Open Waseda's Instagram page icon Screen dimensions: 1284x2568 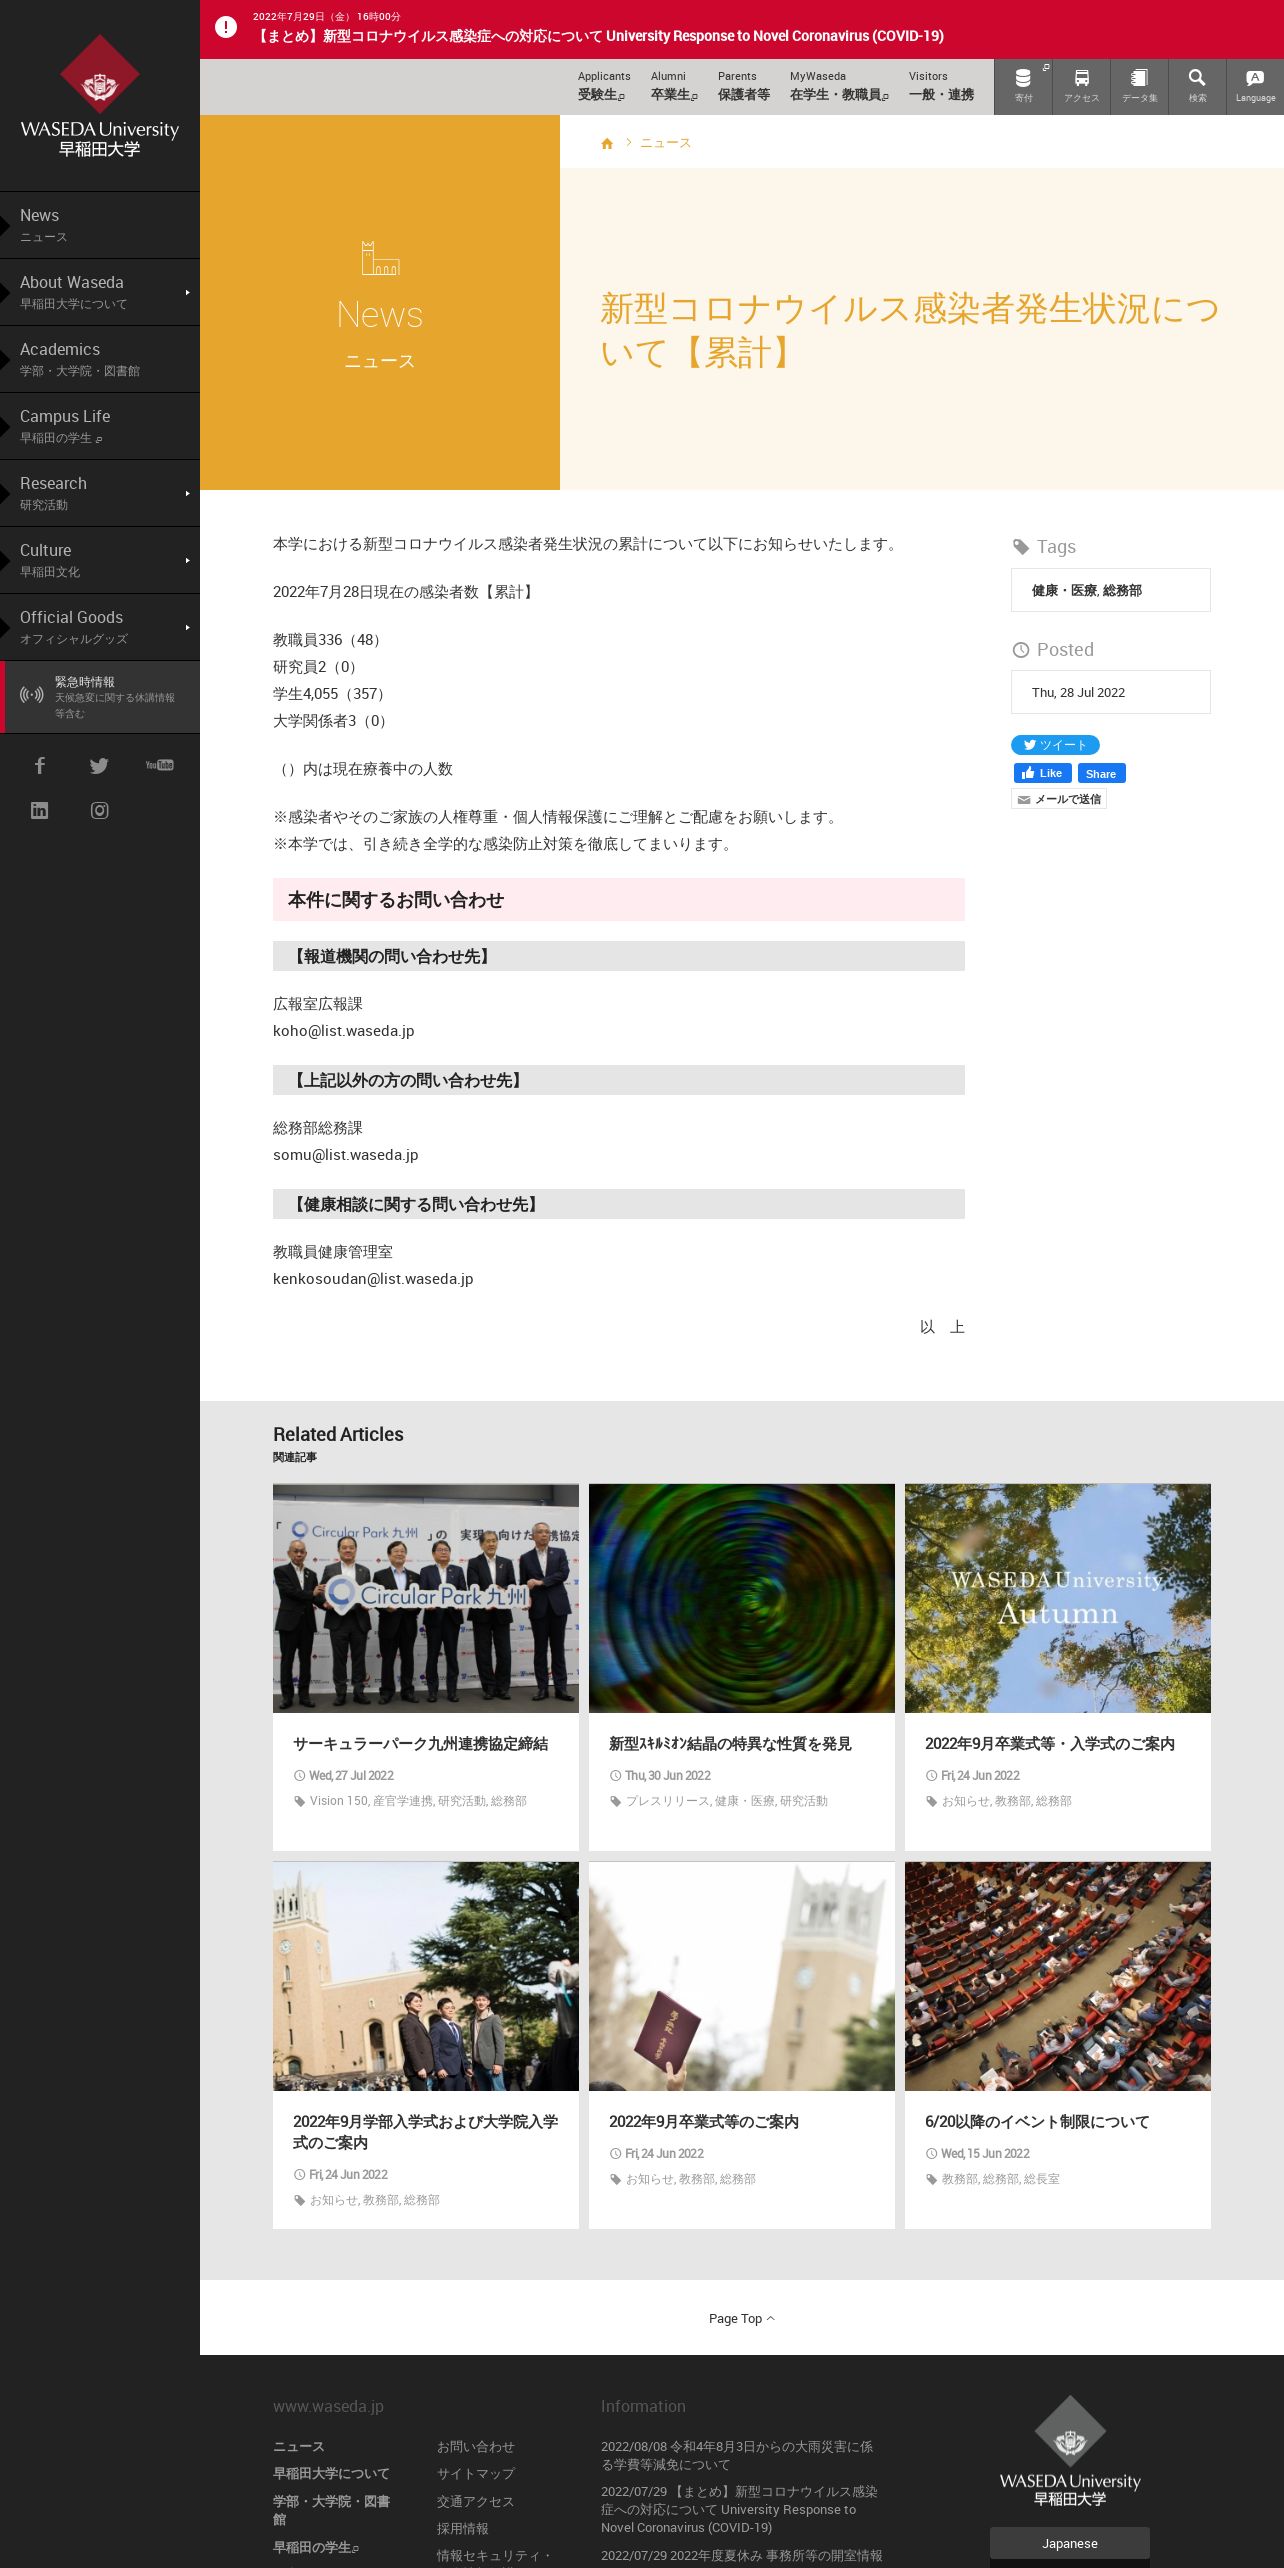pos(99,810)
